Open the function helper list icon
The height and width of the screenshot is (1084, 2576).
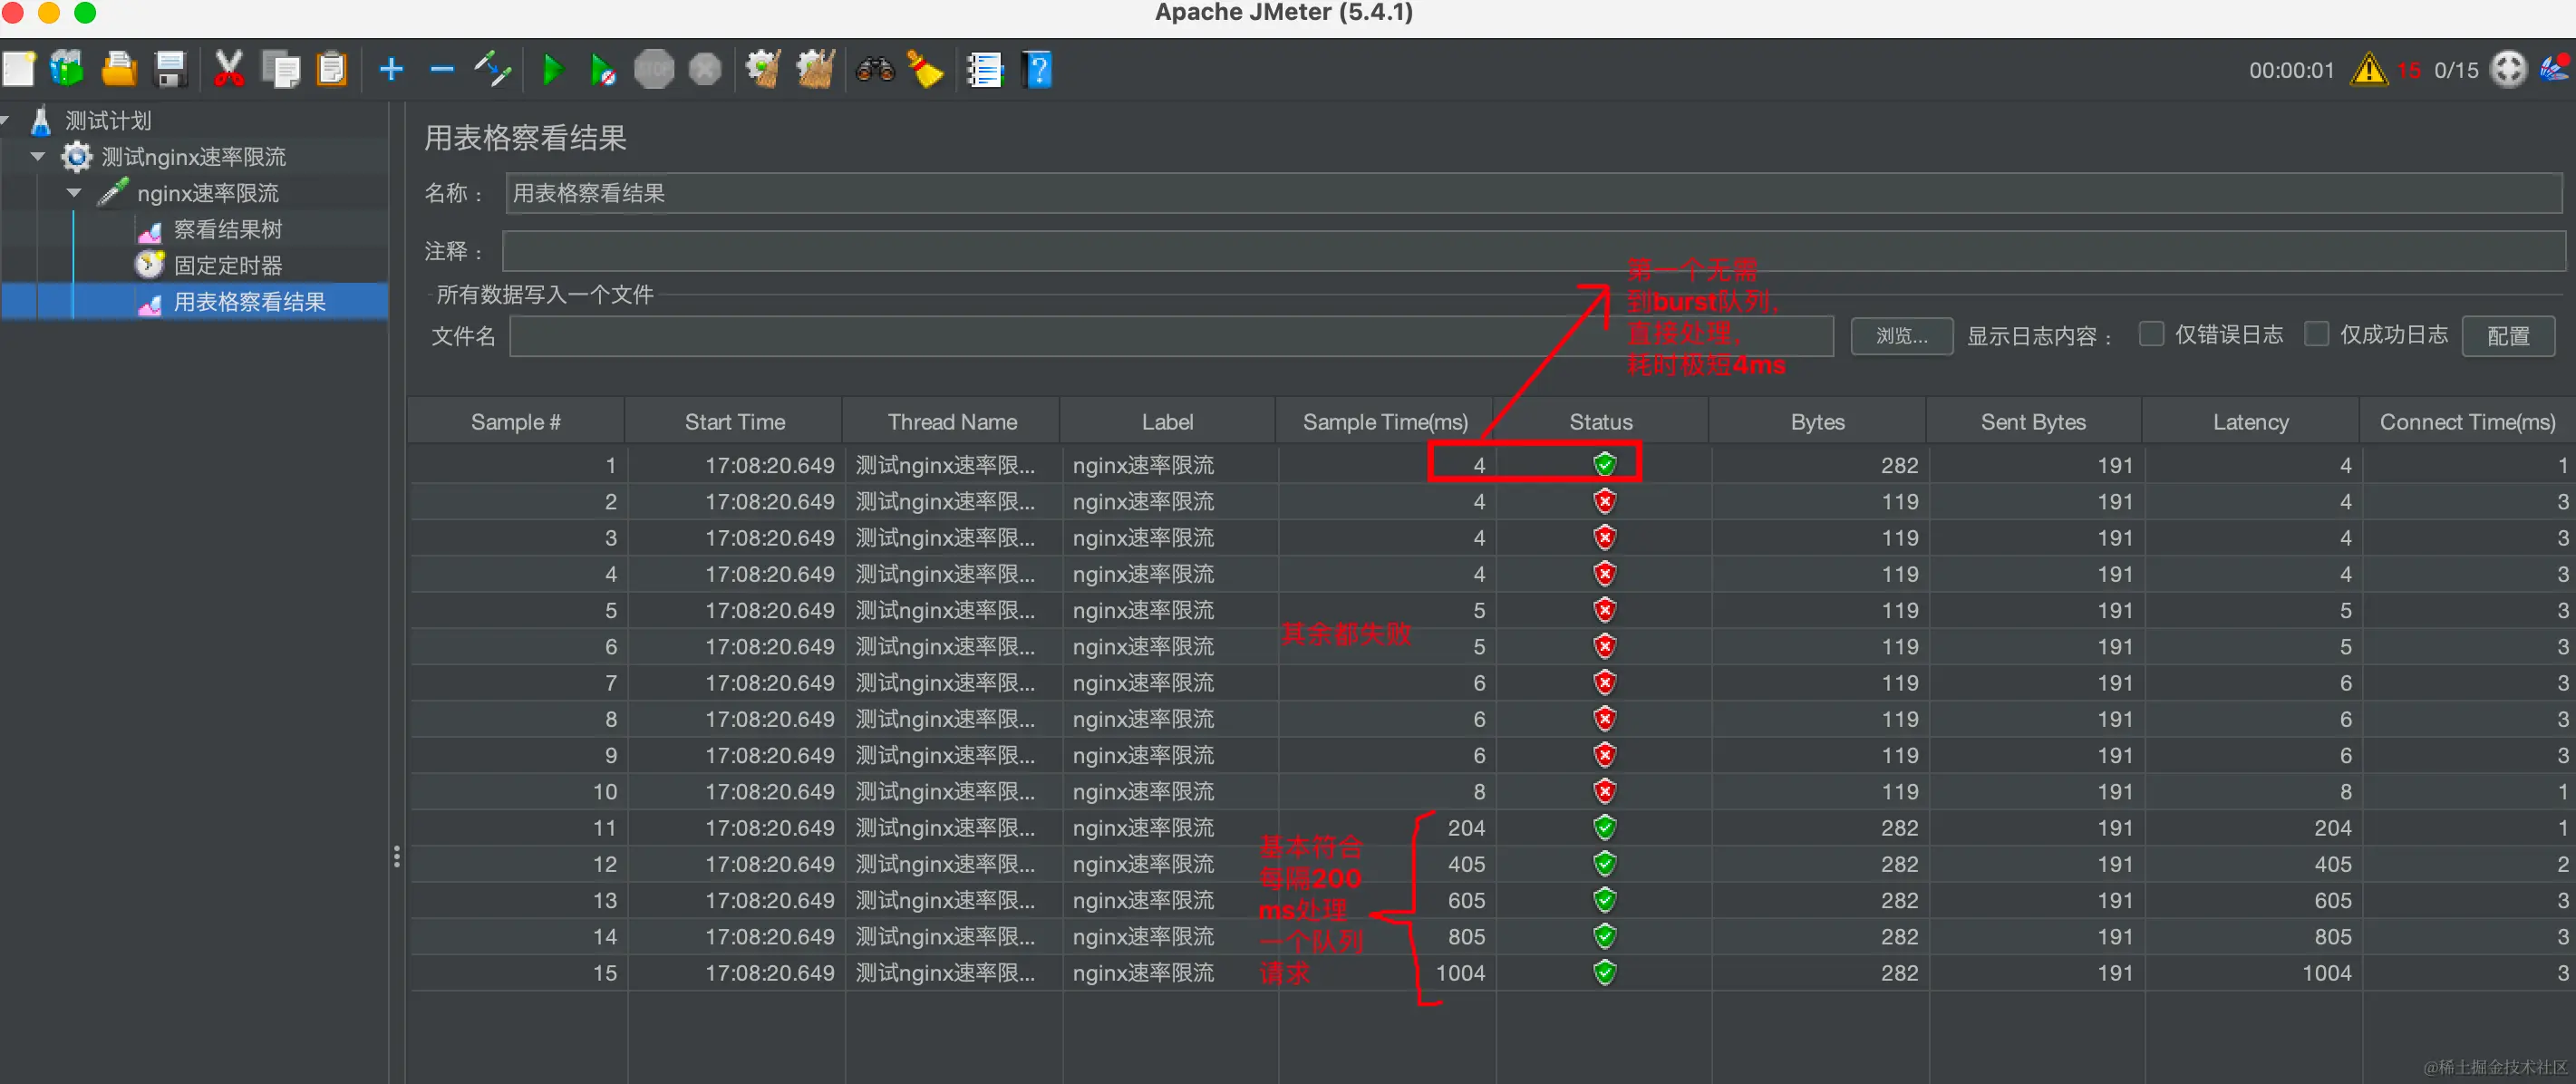click(984, 70)
